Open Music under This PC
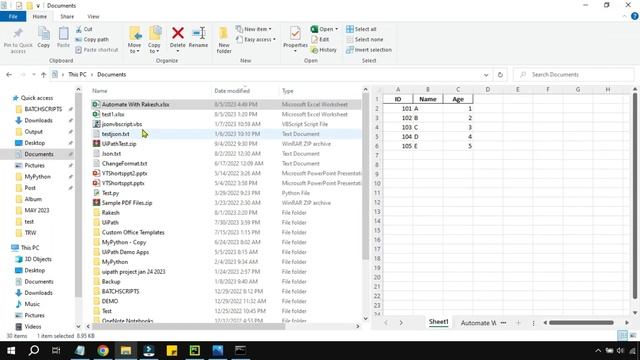 pyautogui.click(x=32, y=304)
